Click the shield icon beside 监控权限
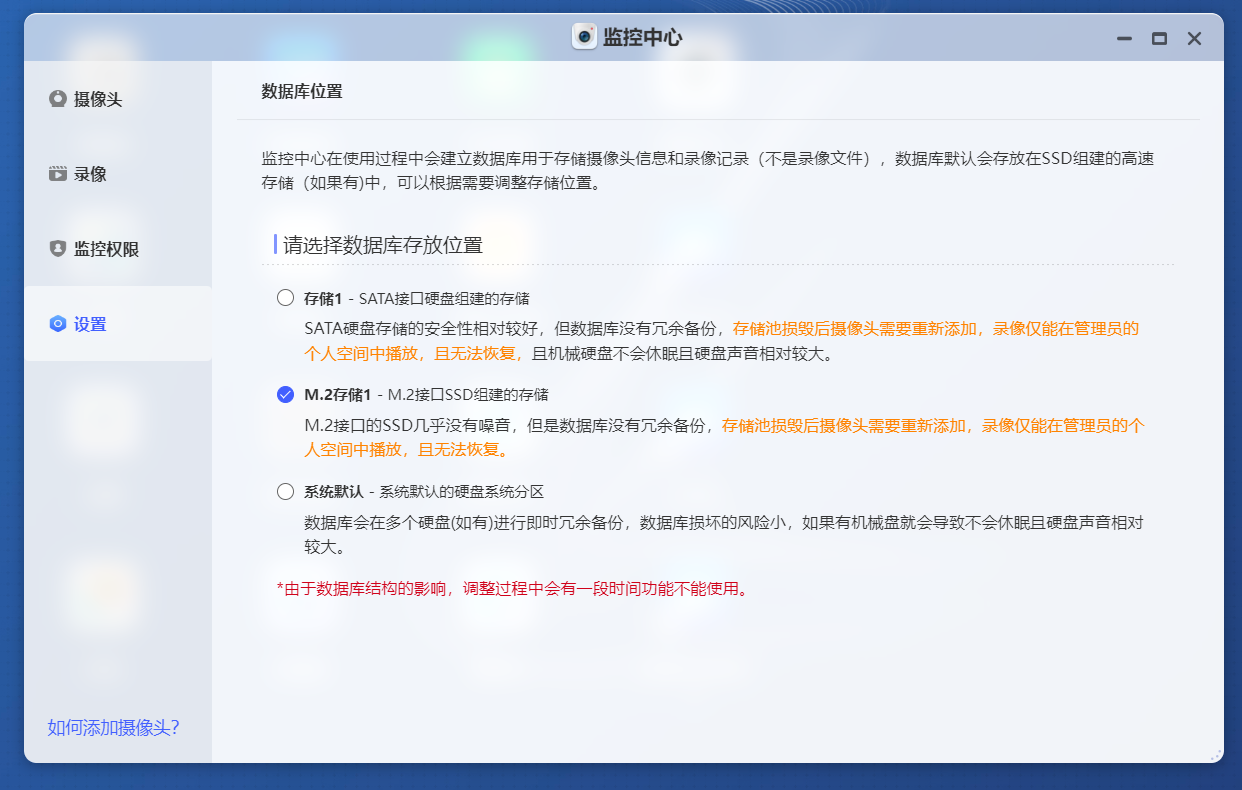 (58, 249)
